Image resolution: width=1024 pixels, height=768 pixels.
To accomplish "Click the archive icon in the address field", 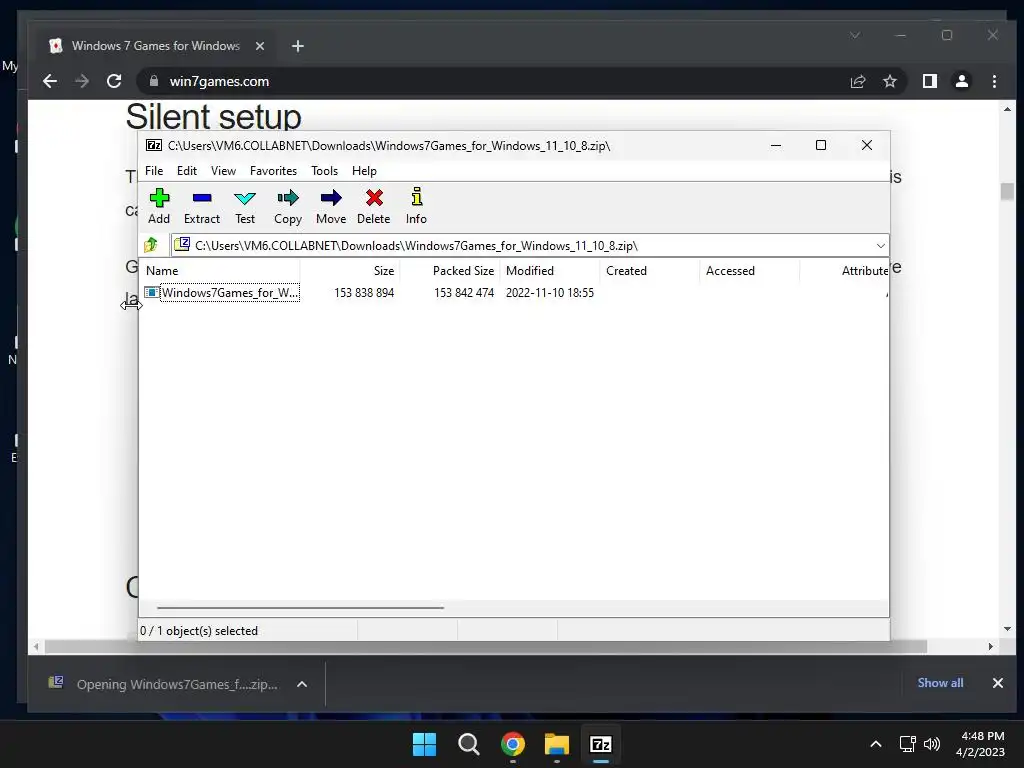I will click(x=182, y=245).
